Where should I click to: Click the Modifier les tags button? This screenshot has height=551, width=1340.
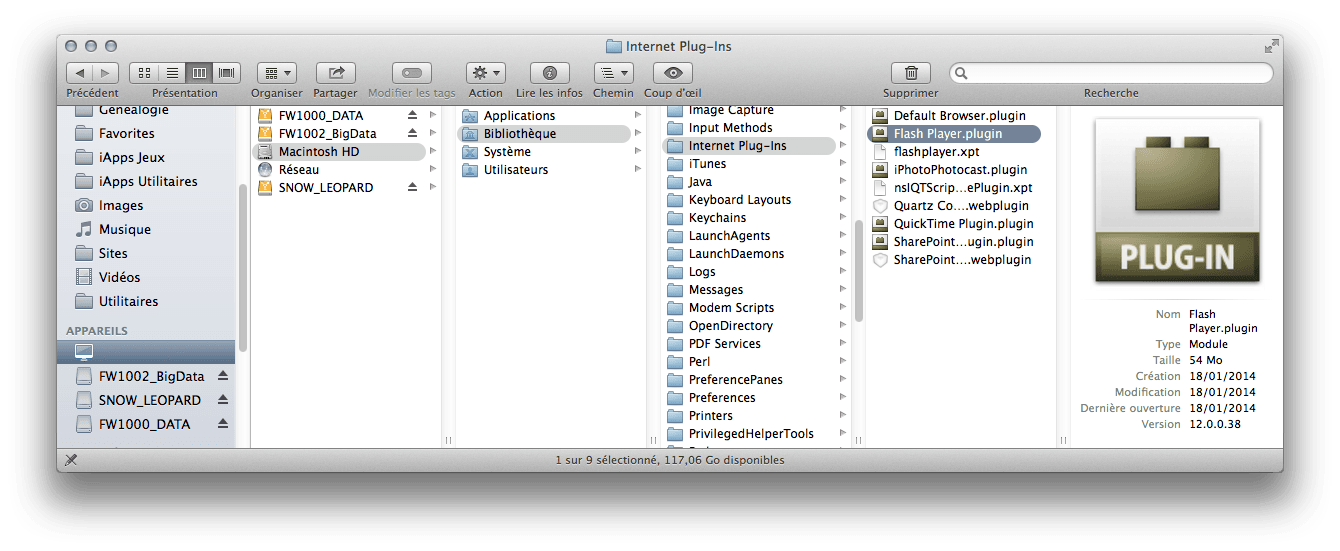[x=412, y=73]
